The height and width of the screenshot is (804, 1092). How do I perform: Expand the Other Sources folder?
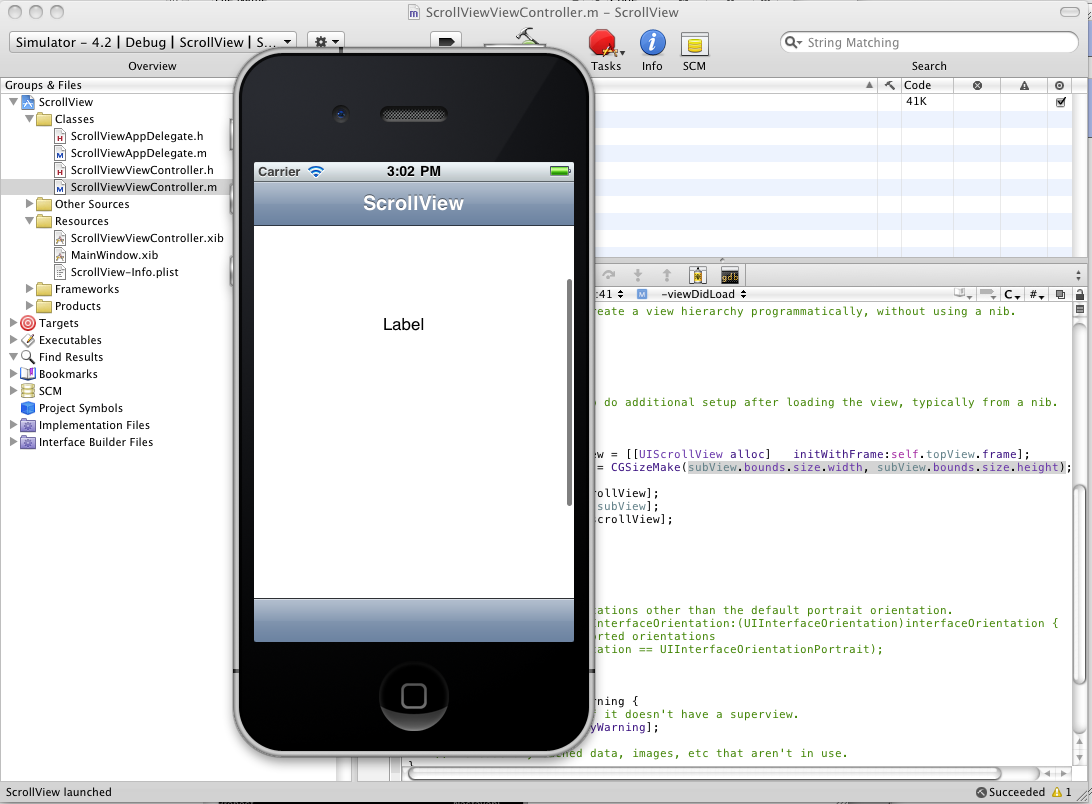[x=29, y=204]
